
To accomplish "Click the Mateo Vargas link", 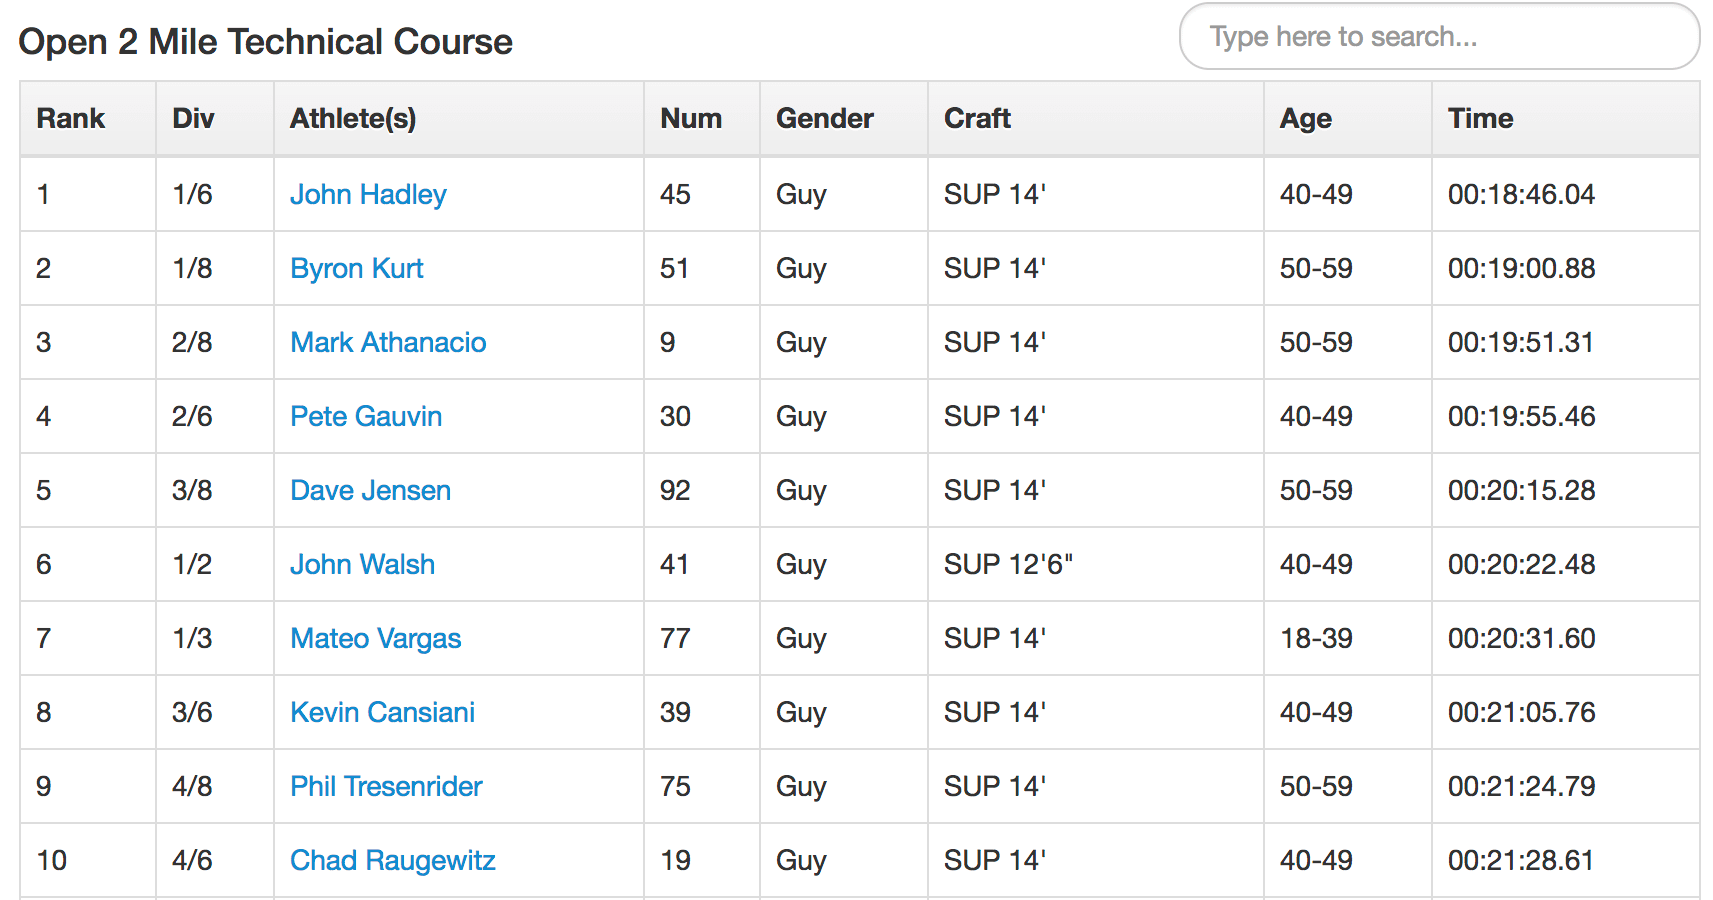I will 376,638.
